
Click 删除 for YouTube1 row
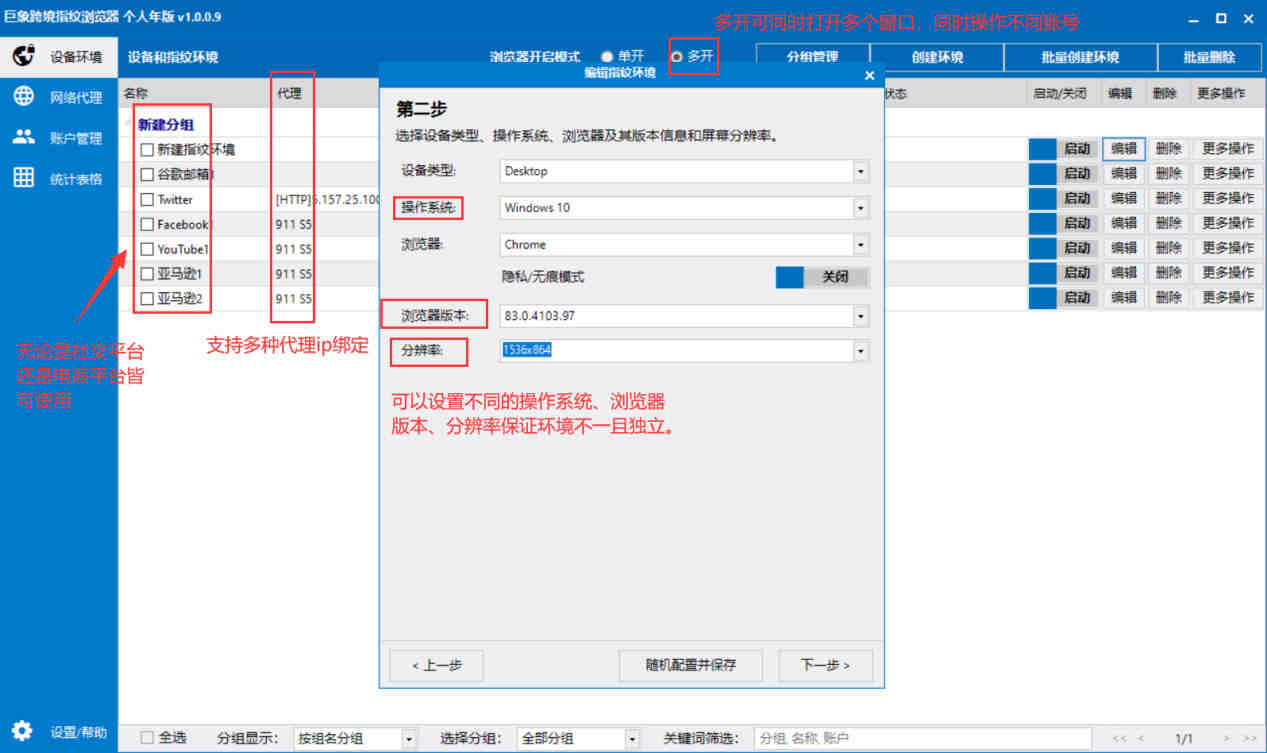1168,248
